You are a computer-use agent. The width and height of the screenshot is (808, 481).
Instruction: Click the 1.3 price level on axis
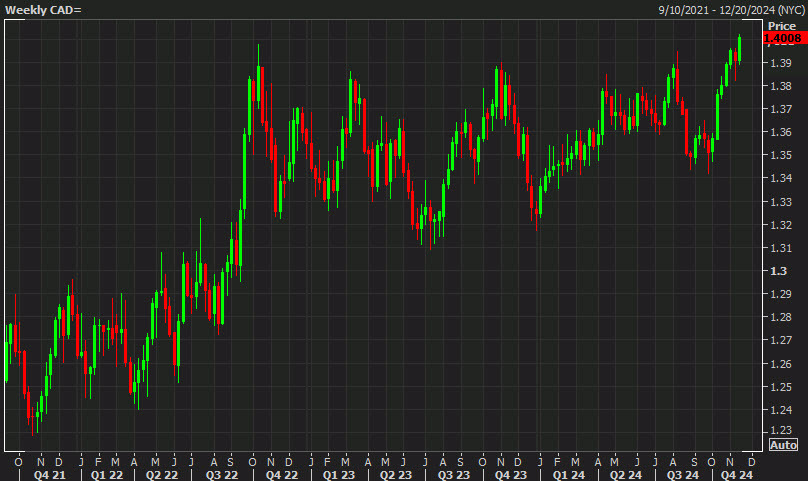coord(778,271)
